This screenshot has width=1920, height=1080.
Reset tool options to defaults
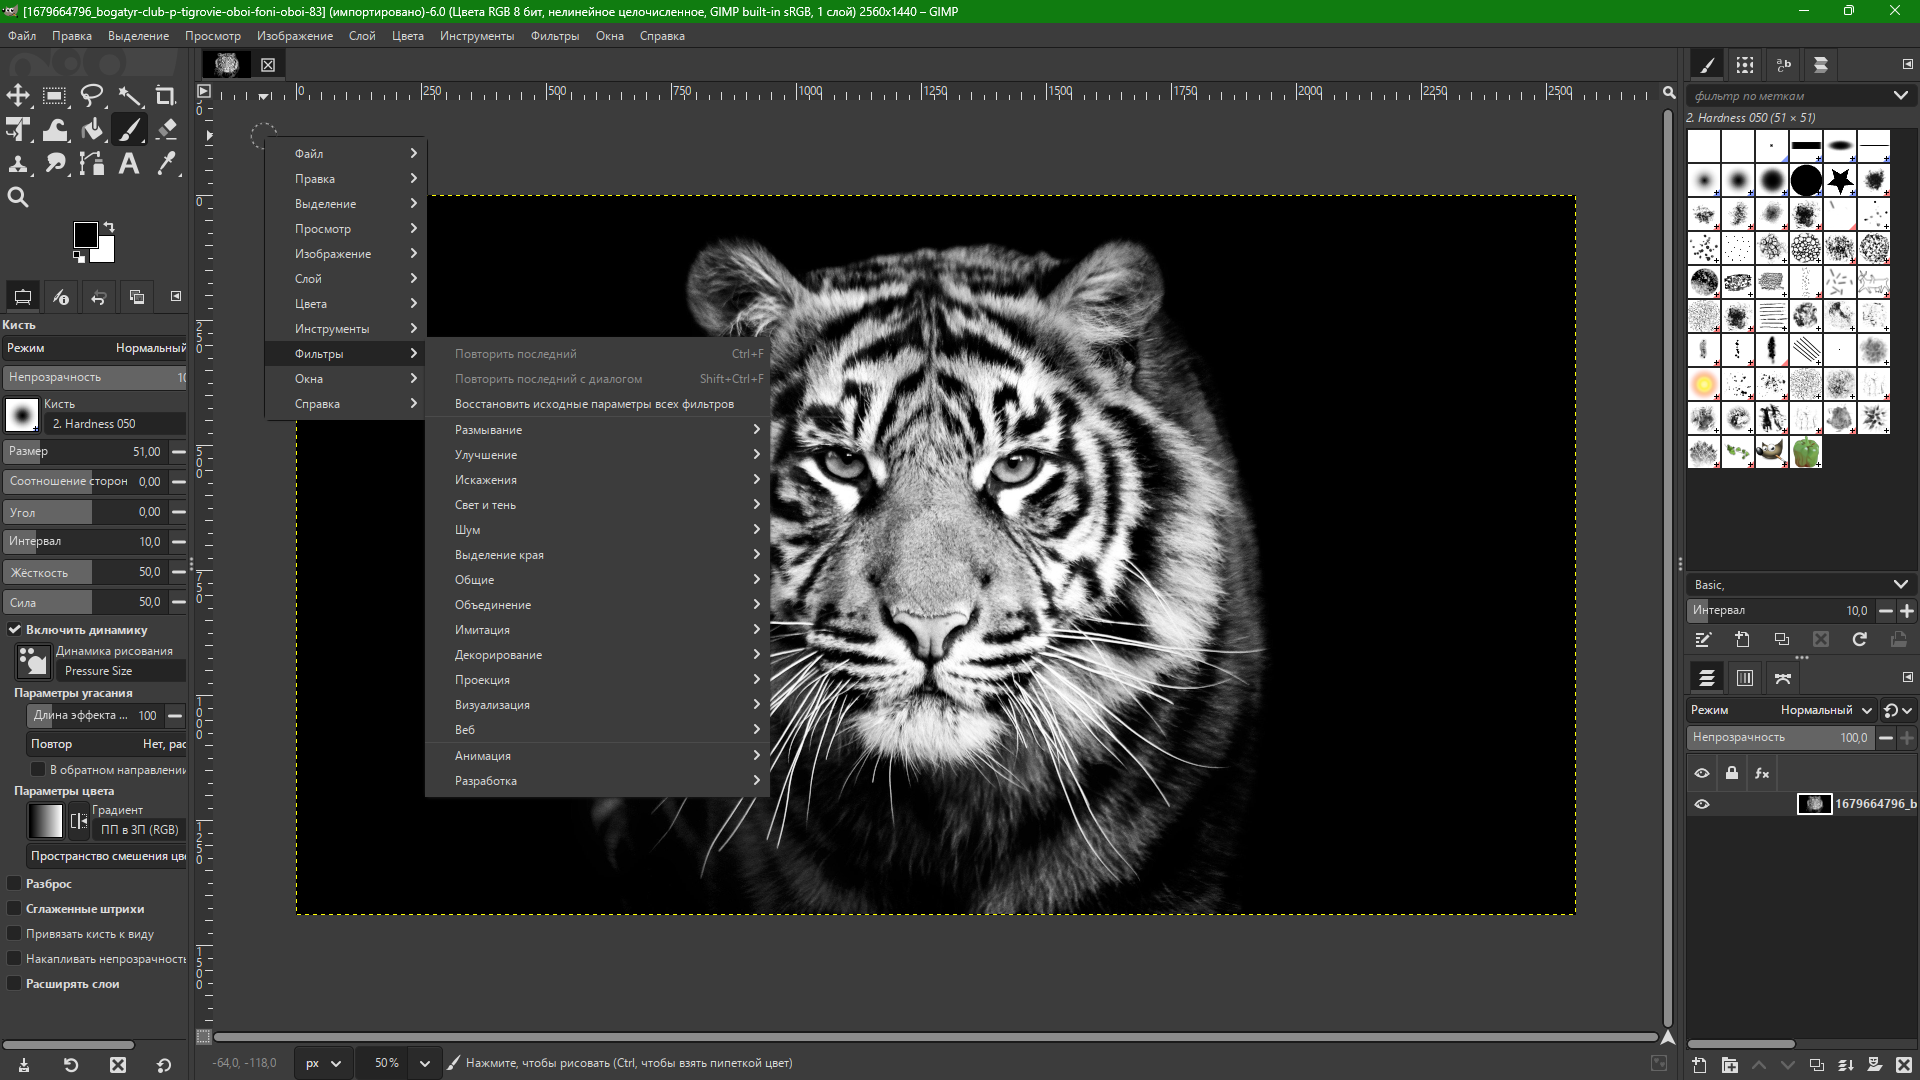coord(164,1066)
